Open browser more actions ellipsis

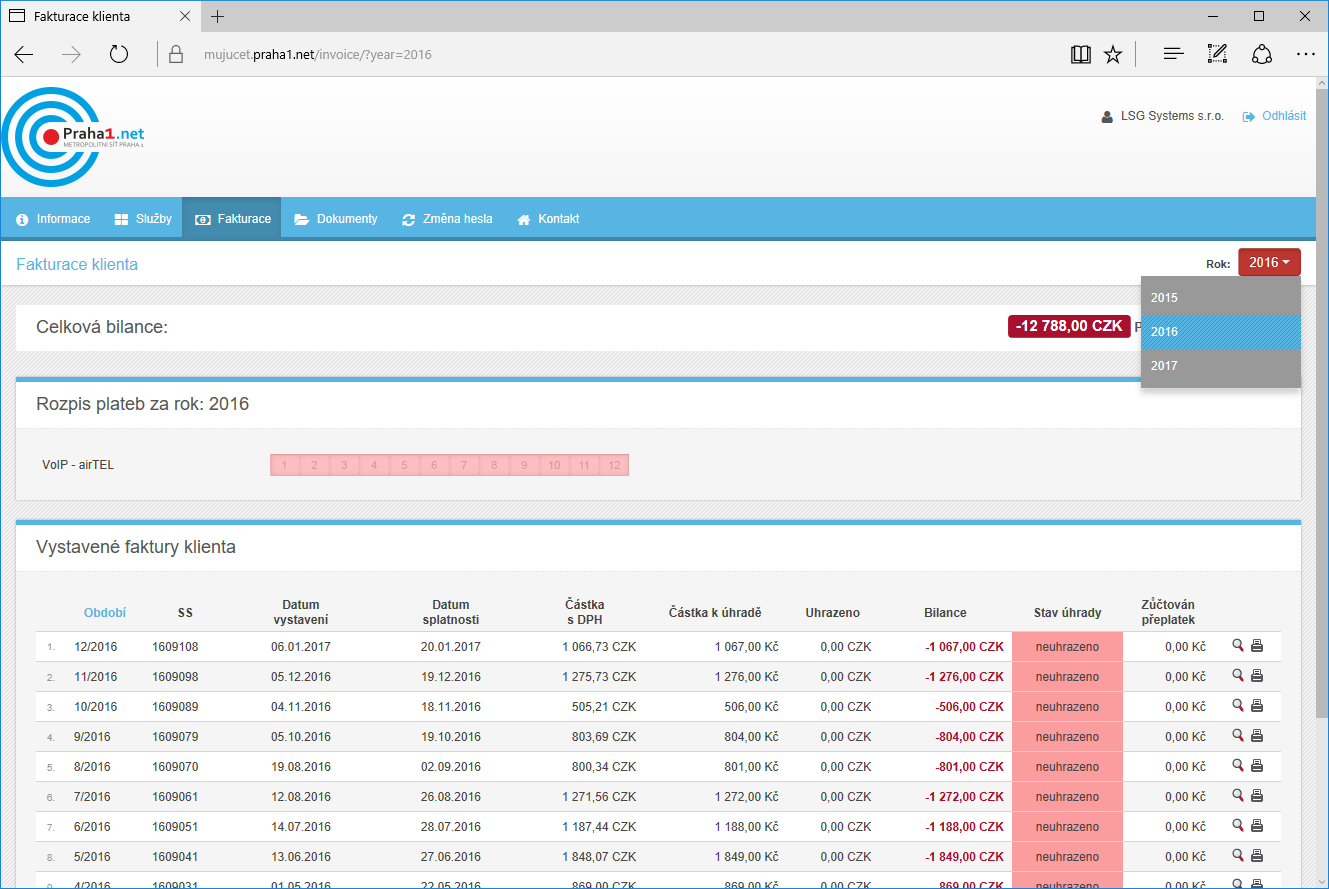pyautogui.click(x=1306, y=55)
